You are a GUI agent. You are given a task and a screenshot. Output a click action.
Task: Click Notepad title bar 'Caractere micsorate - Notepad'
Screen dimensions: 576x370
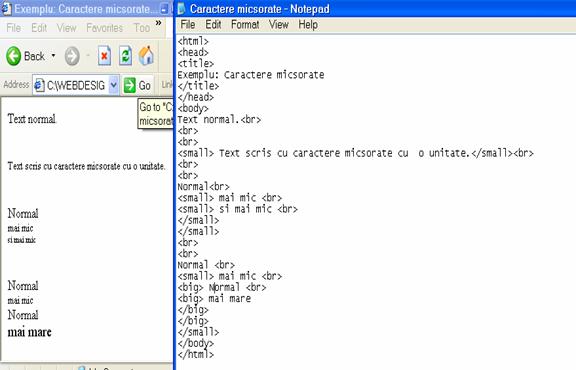click(x=260, y=8)
